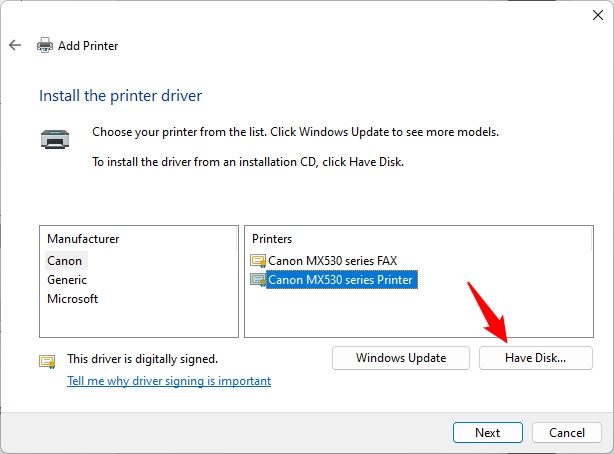
Task: Click the Manufacturer column header
Action: [x=83, y=239]
